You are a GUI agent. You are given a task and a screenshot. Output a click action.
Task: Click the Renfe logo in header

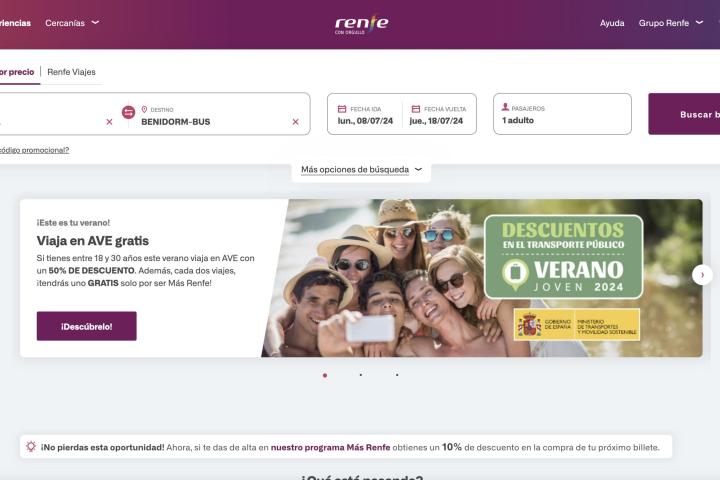pyautogui.click(x=361, y=24)
